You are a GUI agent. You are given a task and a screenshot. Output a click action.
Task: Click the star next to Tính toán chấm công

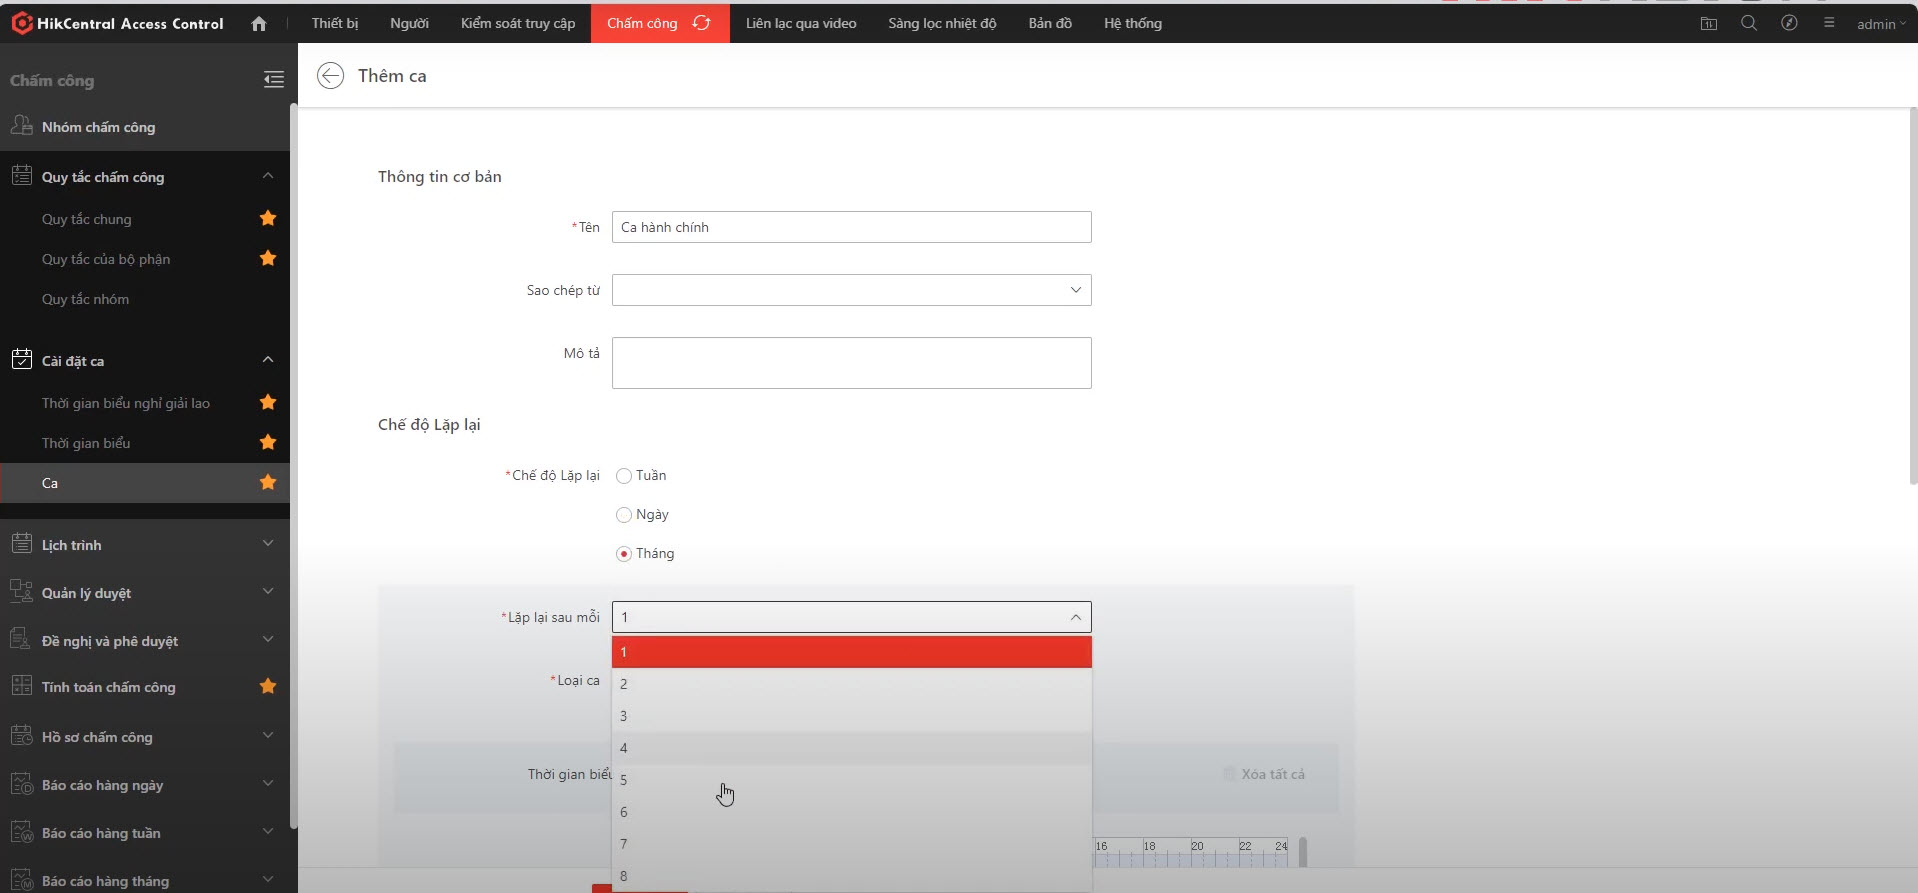pyautogui.click(x=268, y=687)
